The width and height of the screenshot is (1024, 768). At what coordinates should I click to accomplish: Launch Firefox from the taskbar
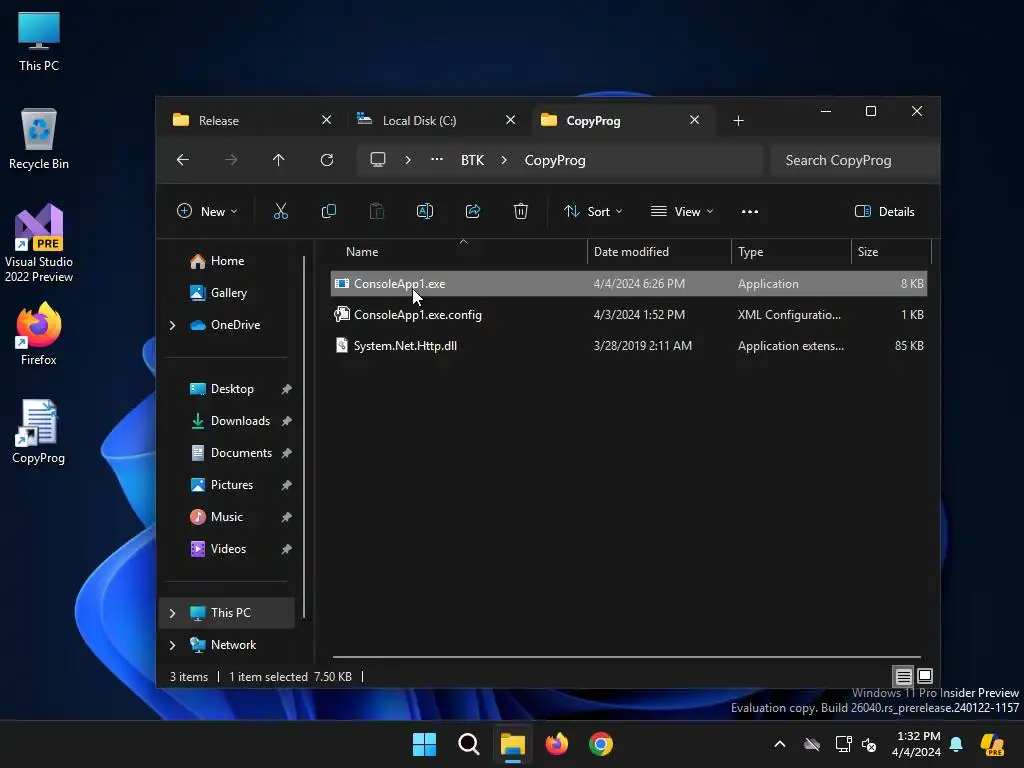[x=556, y=744]
